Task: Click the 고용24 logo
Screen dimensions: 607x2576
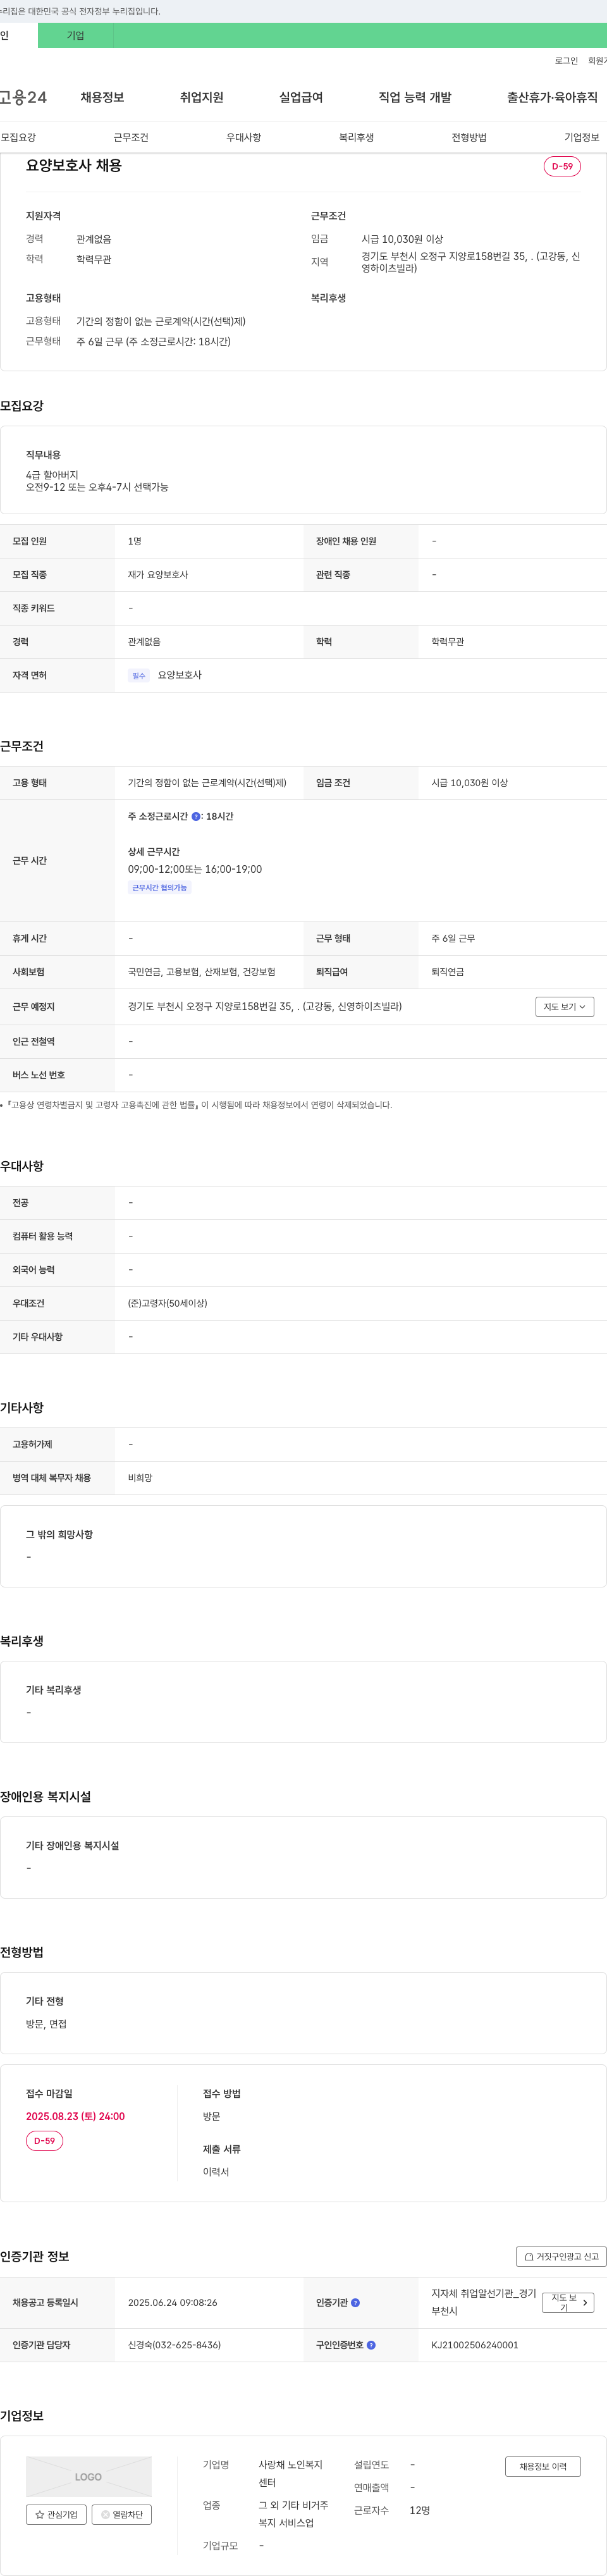Action: [x=24, y=97]
